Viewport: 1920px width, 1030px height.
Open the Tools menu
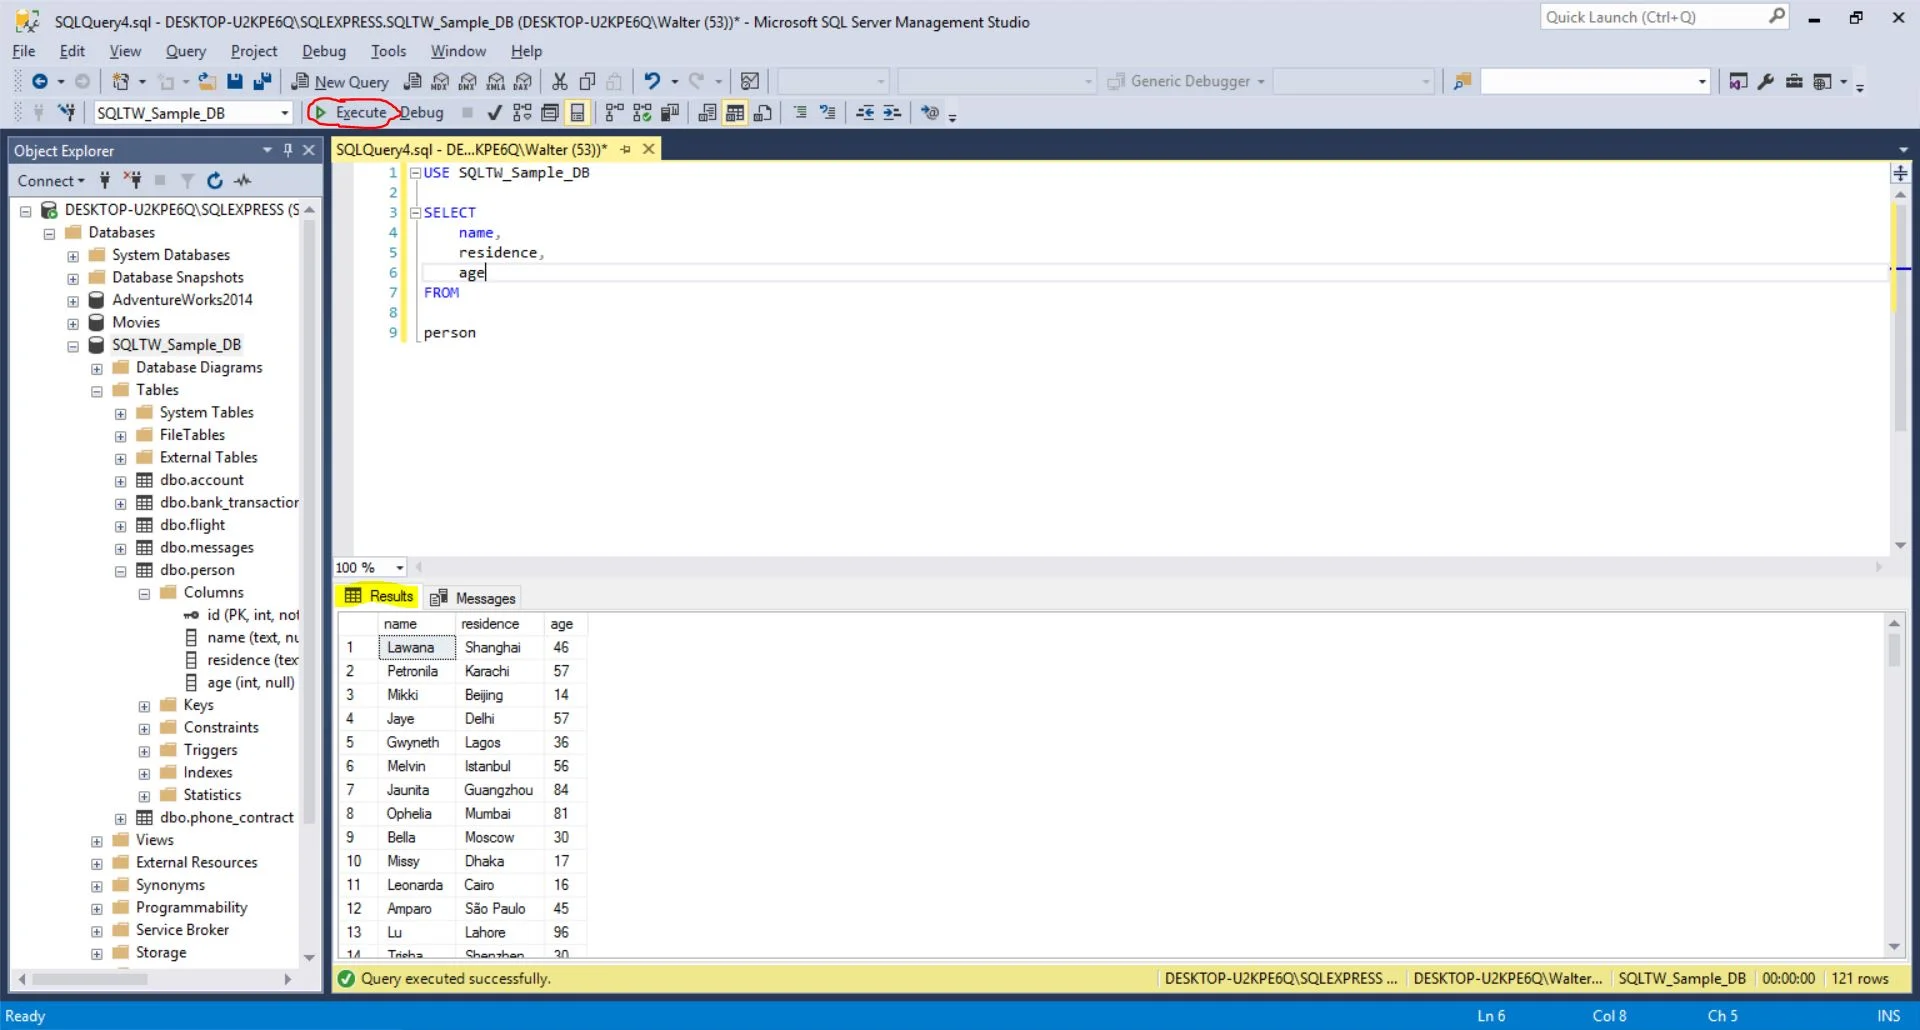pyautogui.click(x=388, y=51)
